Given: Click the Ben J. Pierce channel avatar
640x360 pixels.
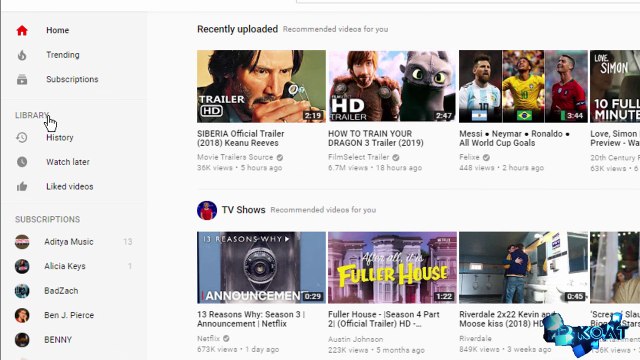Looking at the screenshot, I should [22, 315].
